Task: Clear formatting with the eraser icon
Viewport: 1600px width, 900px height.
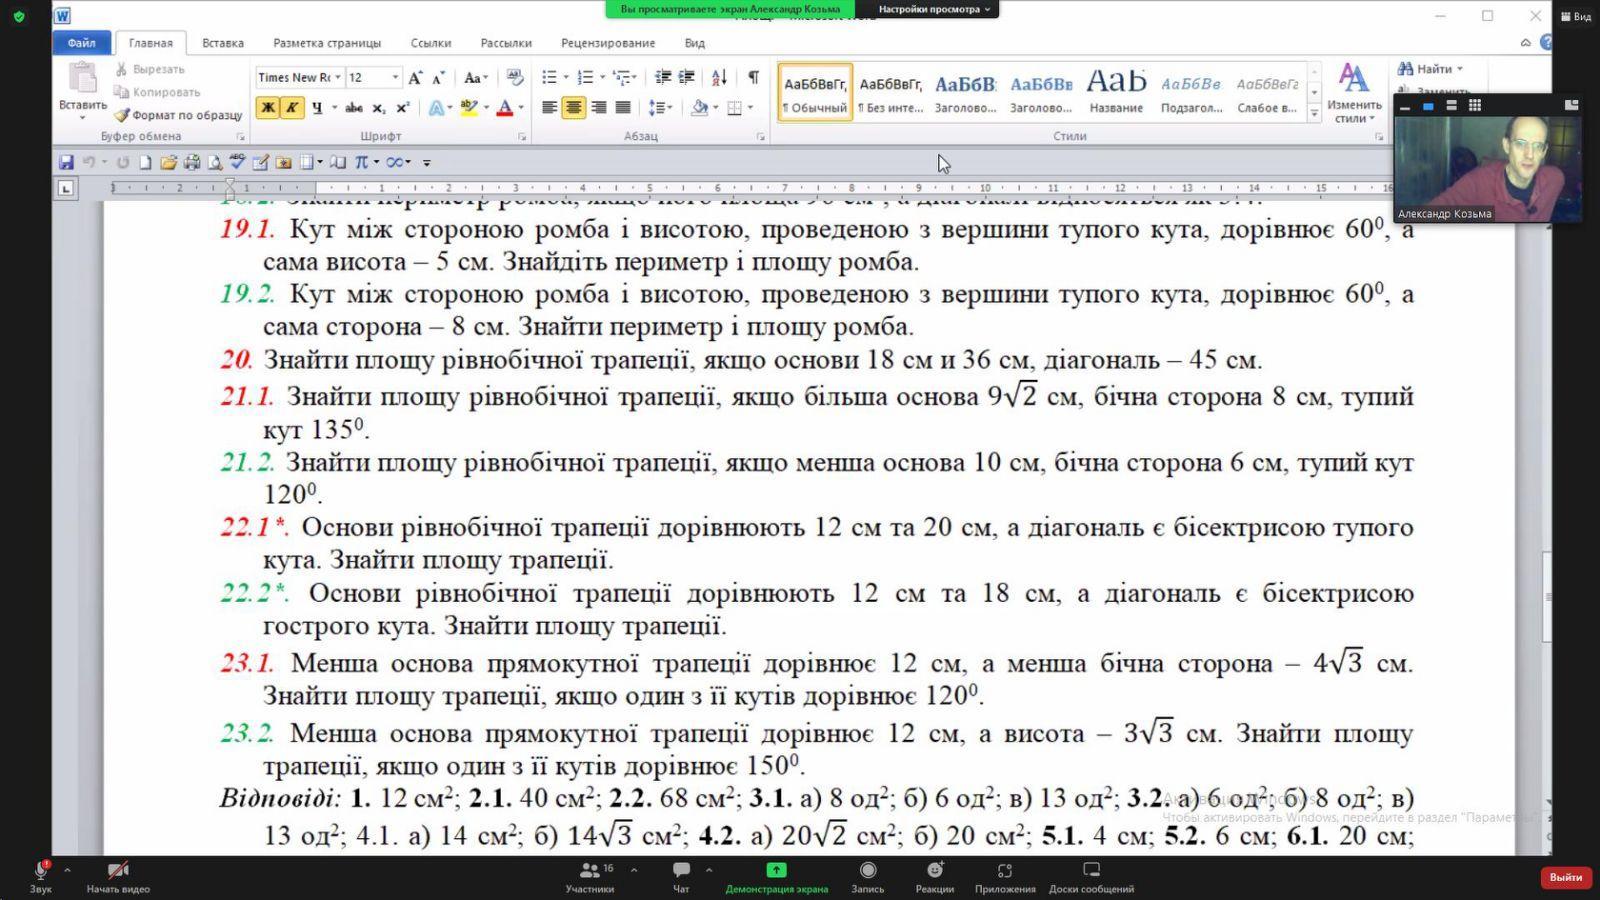Action: [x=515, y=77]
